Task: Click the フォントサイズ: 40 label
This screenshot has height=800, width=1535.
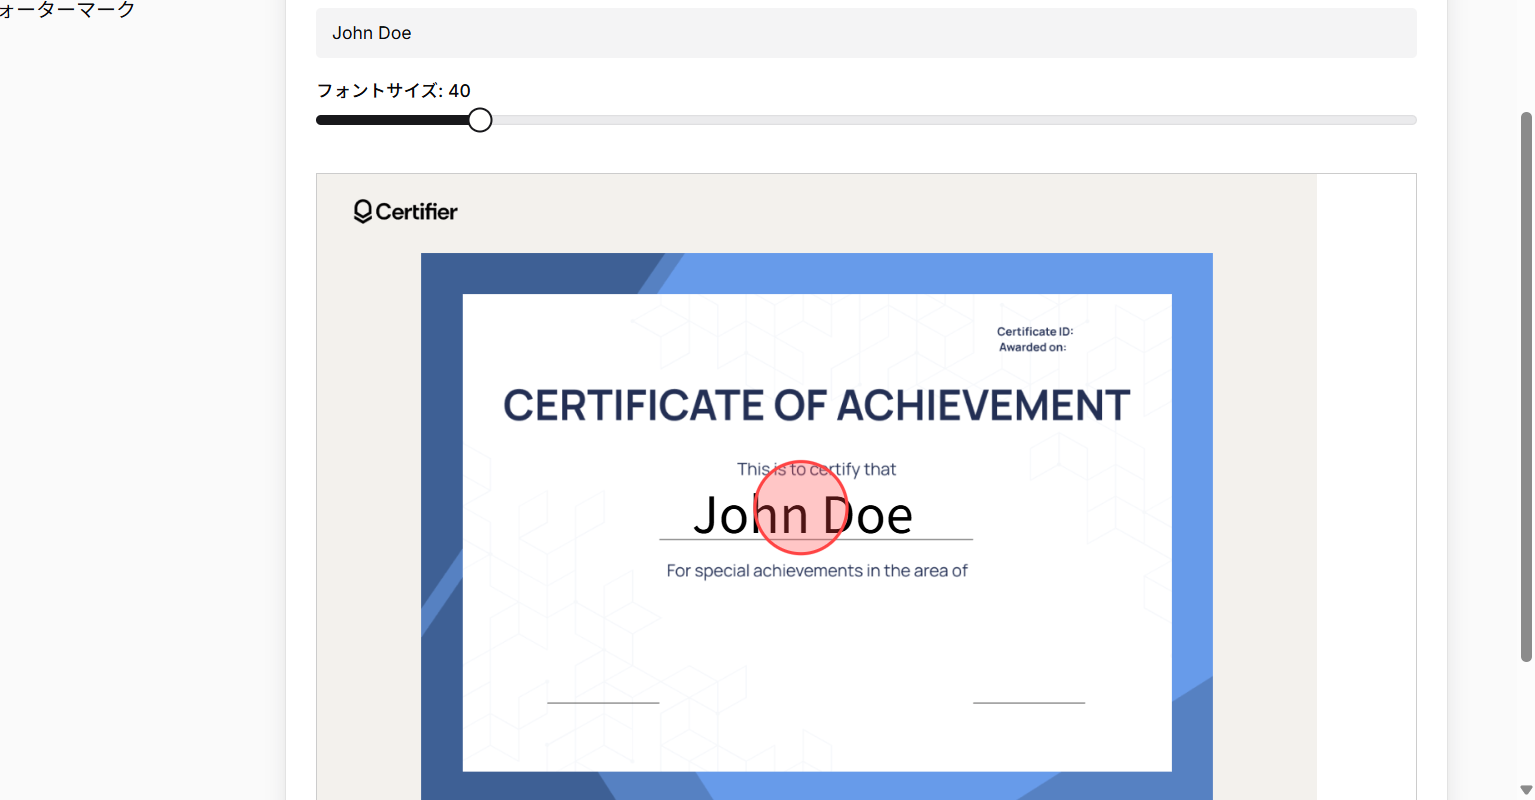Action: click(x=393, y=90)
